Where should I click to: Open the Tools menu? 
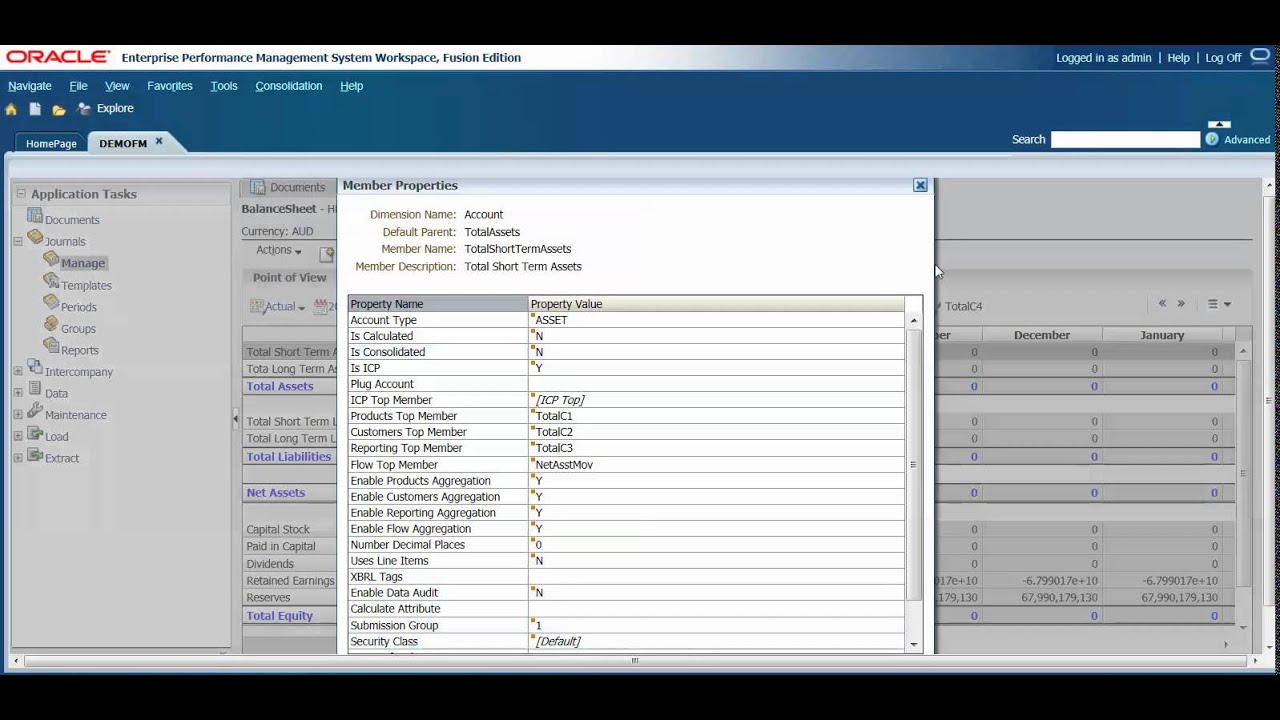coord(224,86)
